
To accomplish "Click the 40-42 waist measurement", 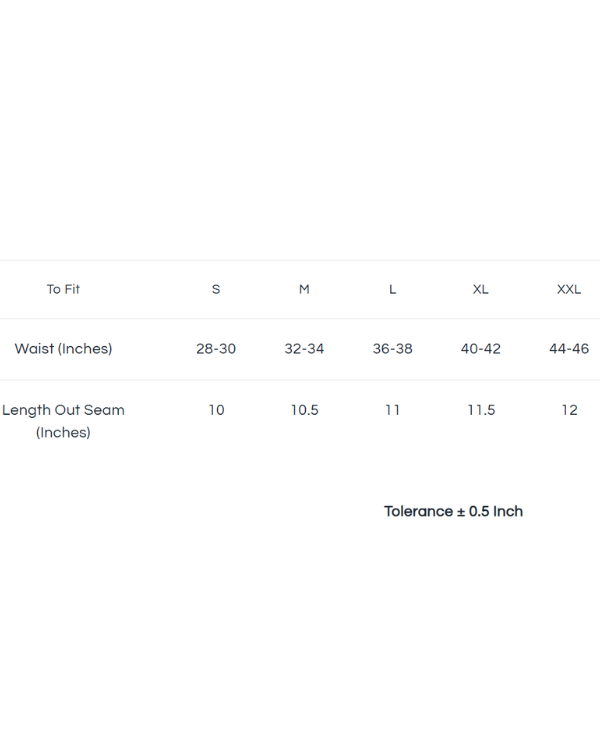I will (481, 349).
